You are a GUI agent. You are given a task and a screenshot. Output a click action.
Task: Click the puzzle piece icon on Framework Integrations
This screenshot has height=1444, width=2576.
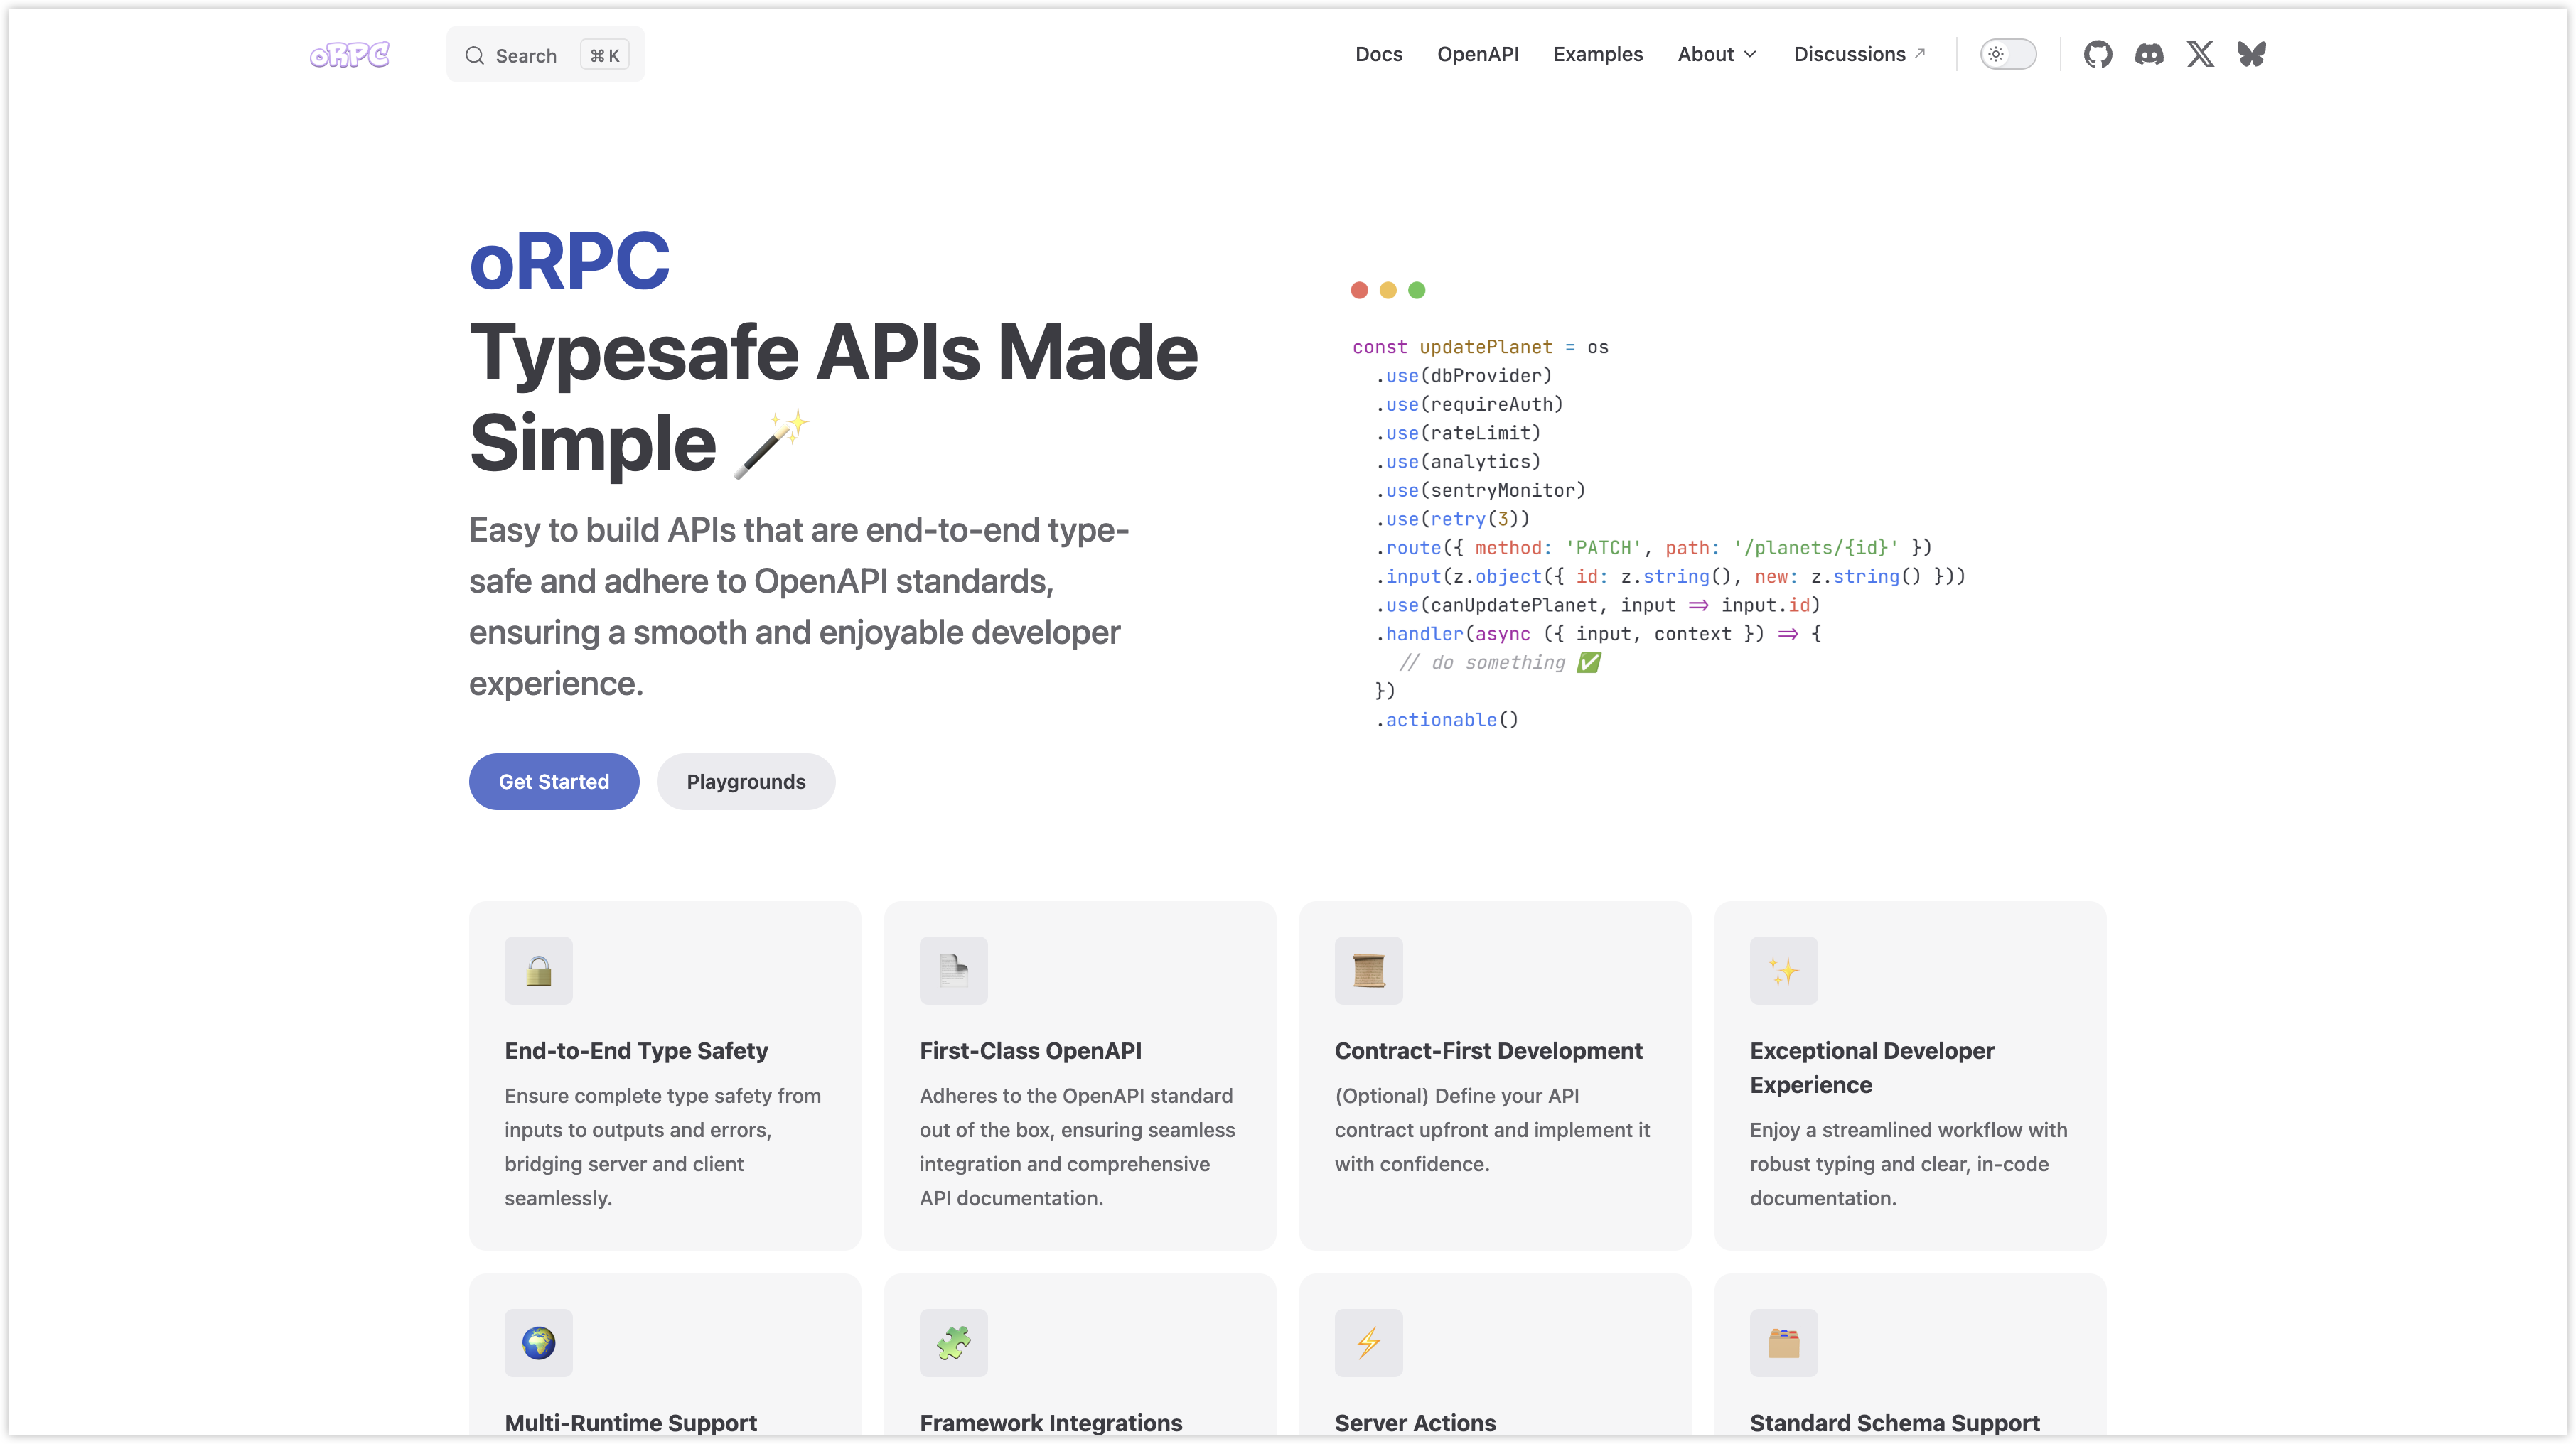(953, 1342)
